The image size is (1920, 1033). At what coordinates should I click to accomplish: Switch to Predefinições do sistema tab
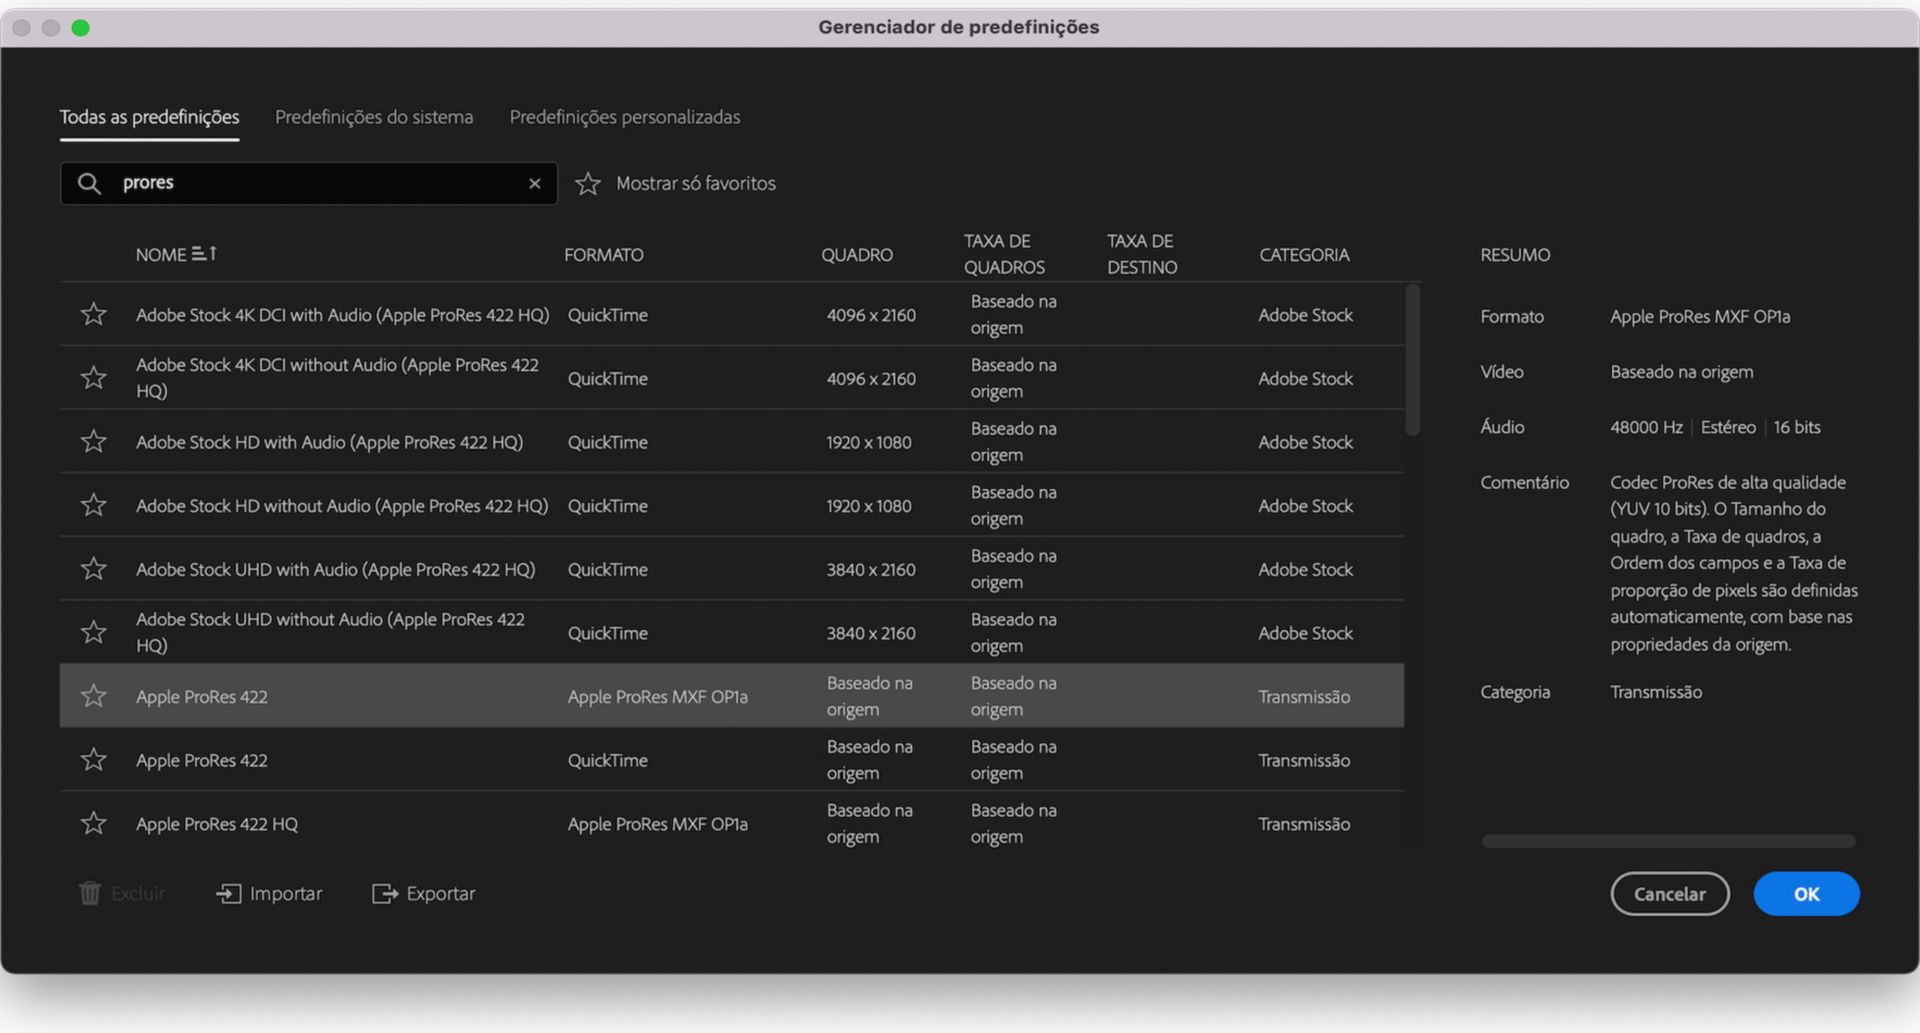(x=374, y=117)
